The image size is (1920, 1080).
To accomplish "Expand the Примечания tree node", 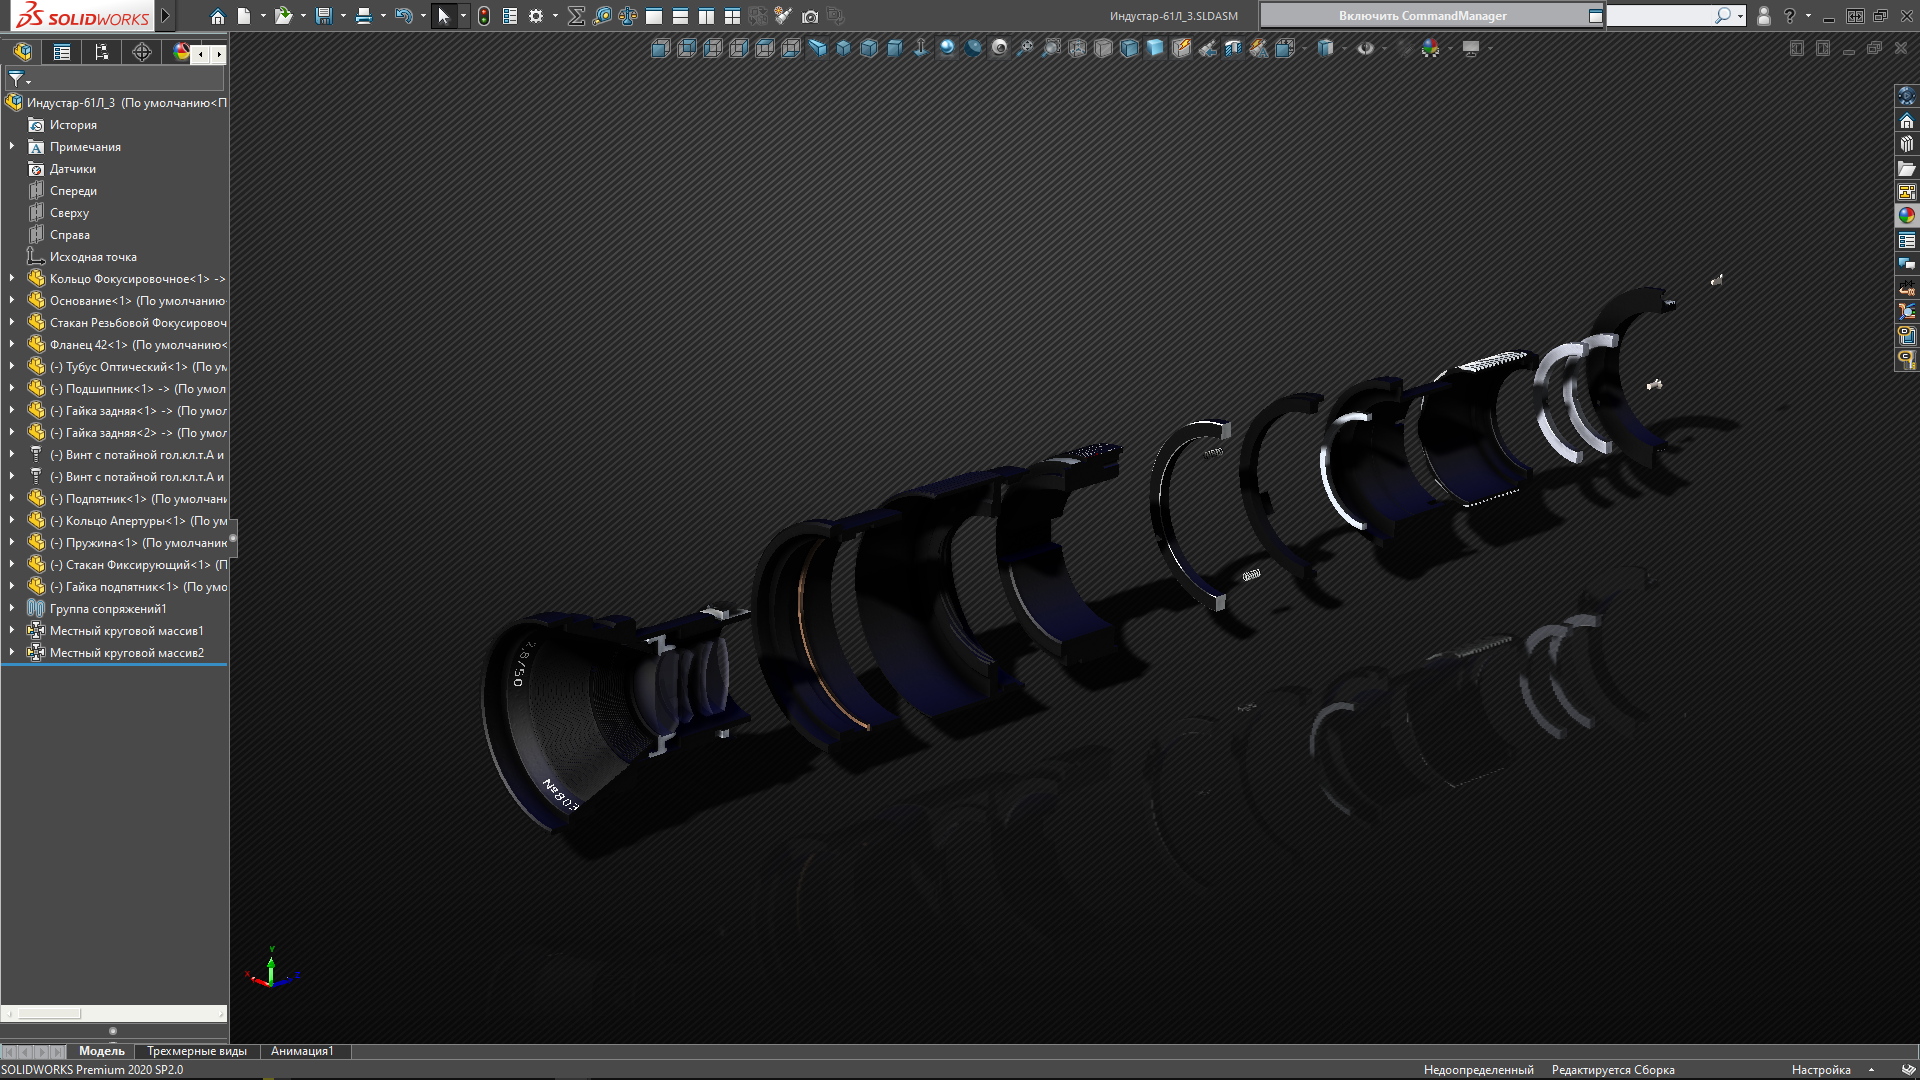I will coord(12,147).
